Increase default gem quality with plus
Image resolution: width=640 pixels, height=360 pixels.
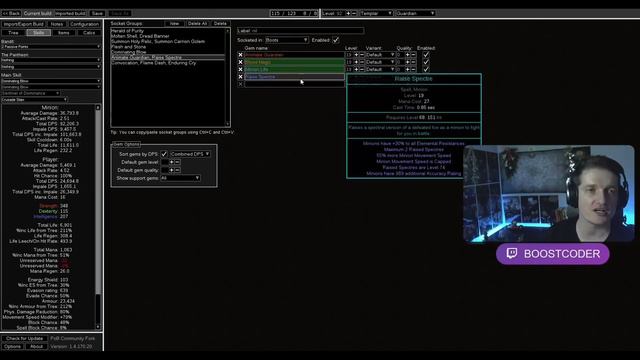172,170
